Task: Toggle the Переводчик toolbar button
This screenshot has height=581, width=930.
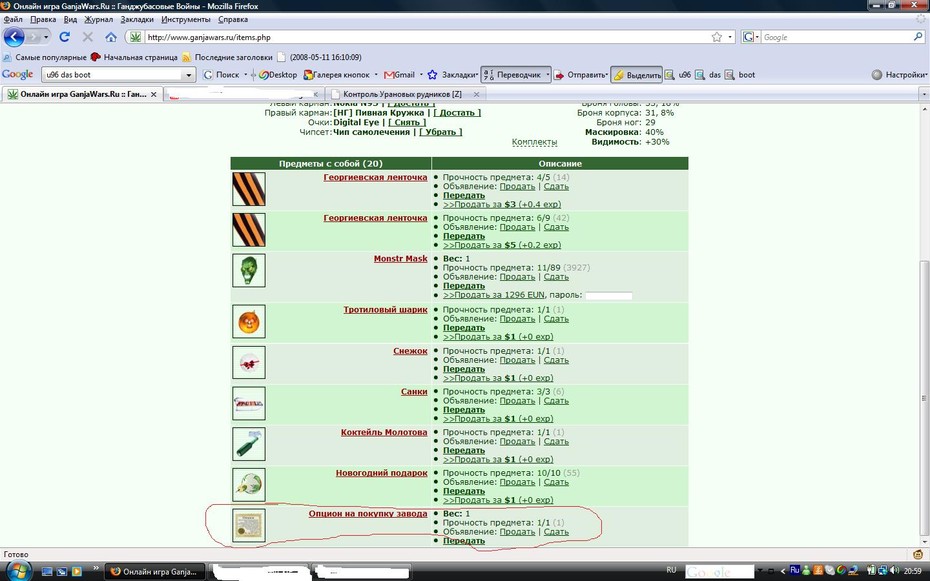Action: [x=512, y=75]
